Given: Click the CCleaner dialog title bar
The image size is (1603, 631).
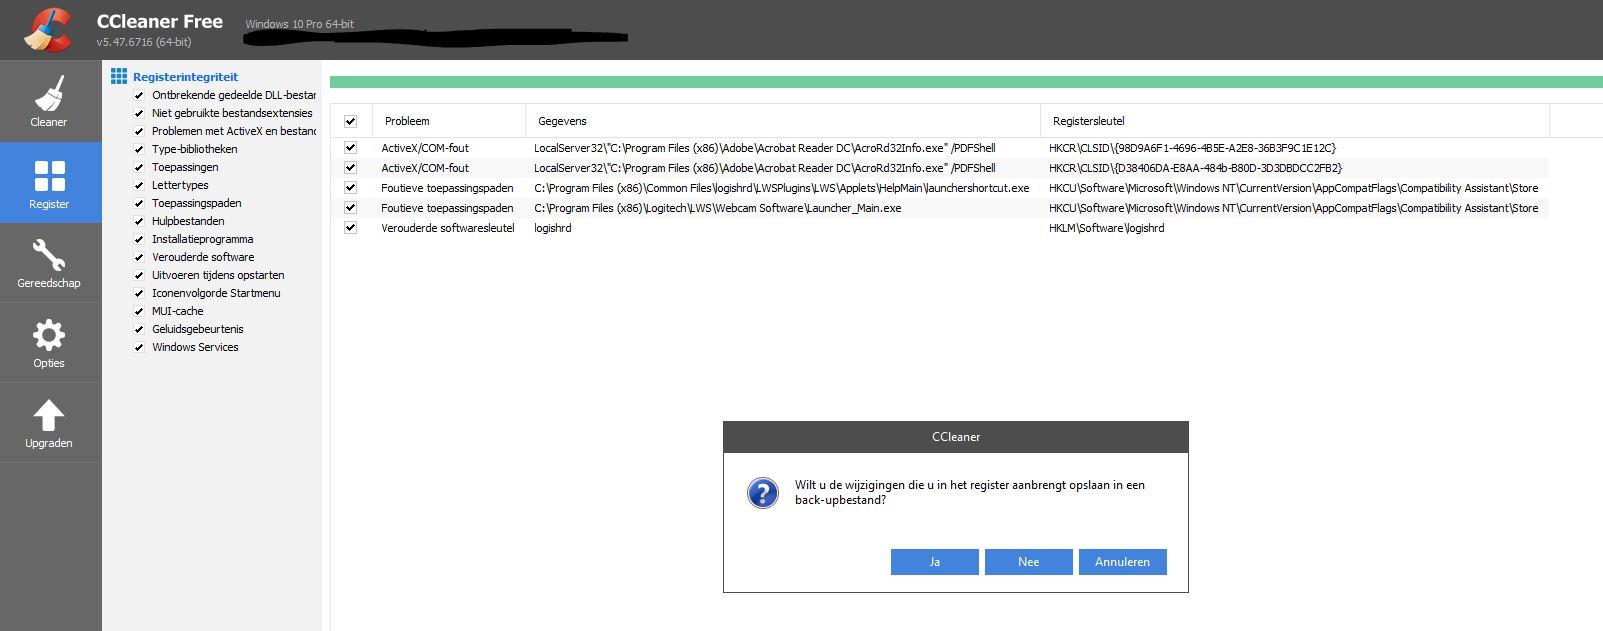Looking at the screenshot, I should pyautogui.click(x=956, y=437).
